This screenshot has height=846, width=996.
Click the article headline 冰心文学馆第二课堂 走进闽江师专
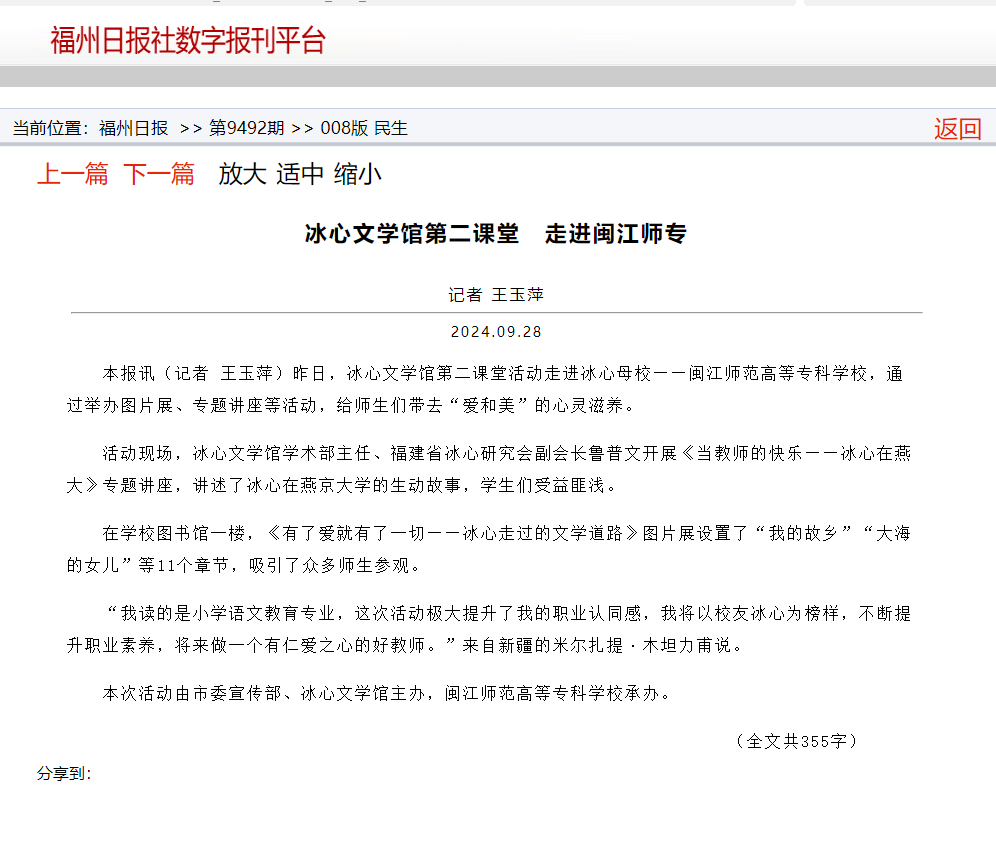point(496,234)
